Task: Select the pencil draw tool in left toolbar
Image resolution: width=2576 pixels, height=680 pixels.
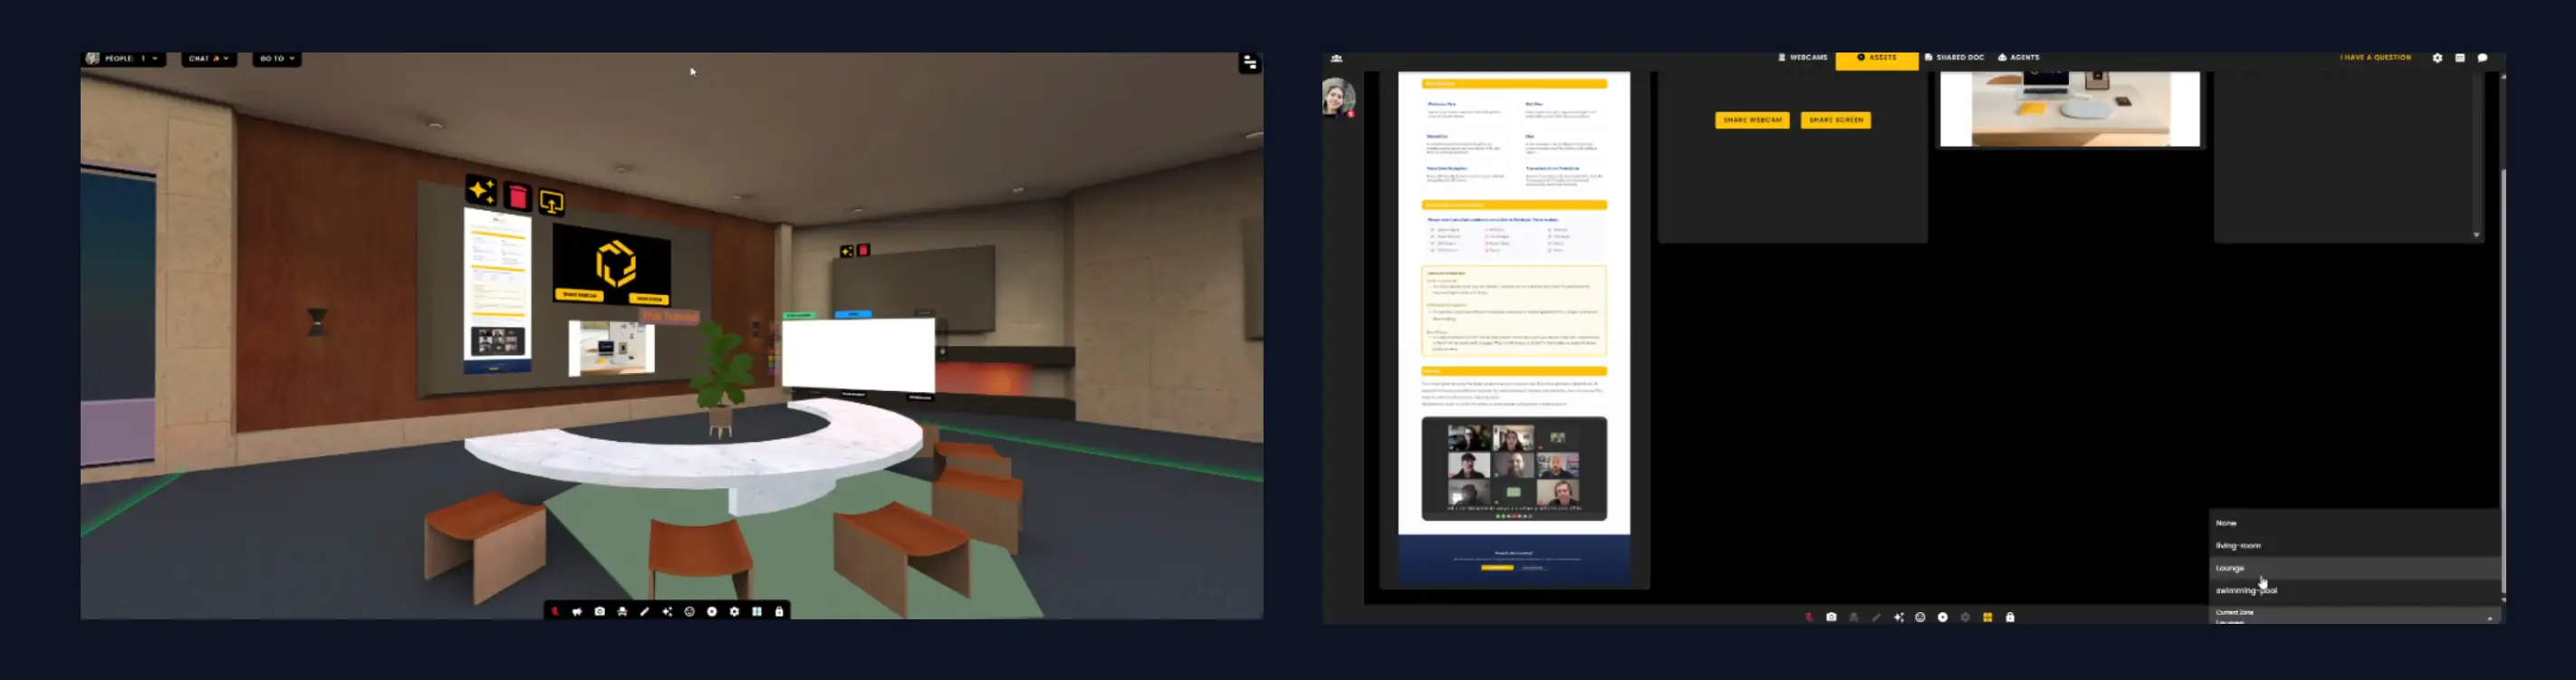Action: click(644, 611)
